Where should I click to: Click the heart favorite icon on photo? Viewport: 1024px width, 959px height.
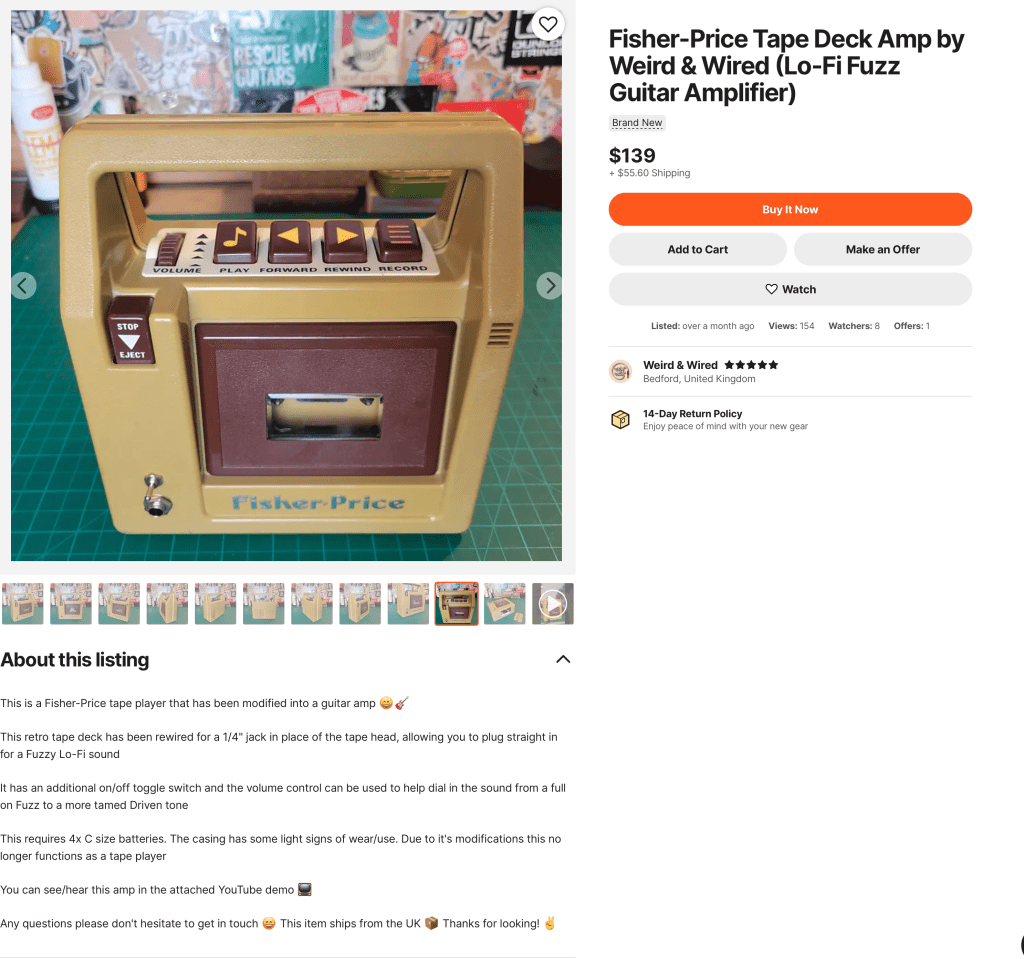(x=548, y=24)
